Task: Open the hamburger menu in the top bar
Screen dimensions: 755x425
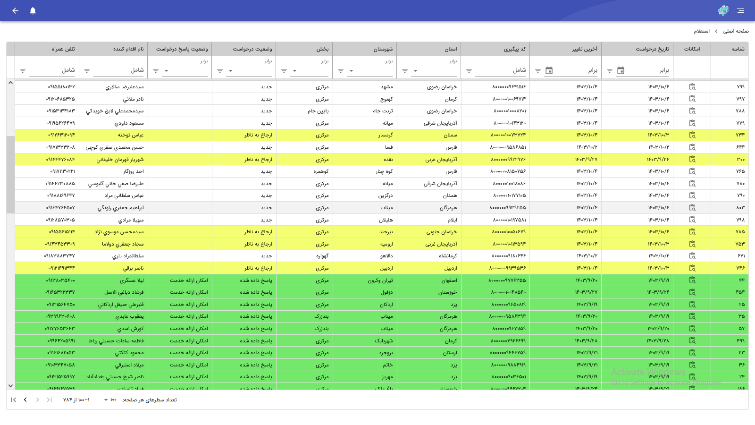Action: click(x=740, y=10)
